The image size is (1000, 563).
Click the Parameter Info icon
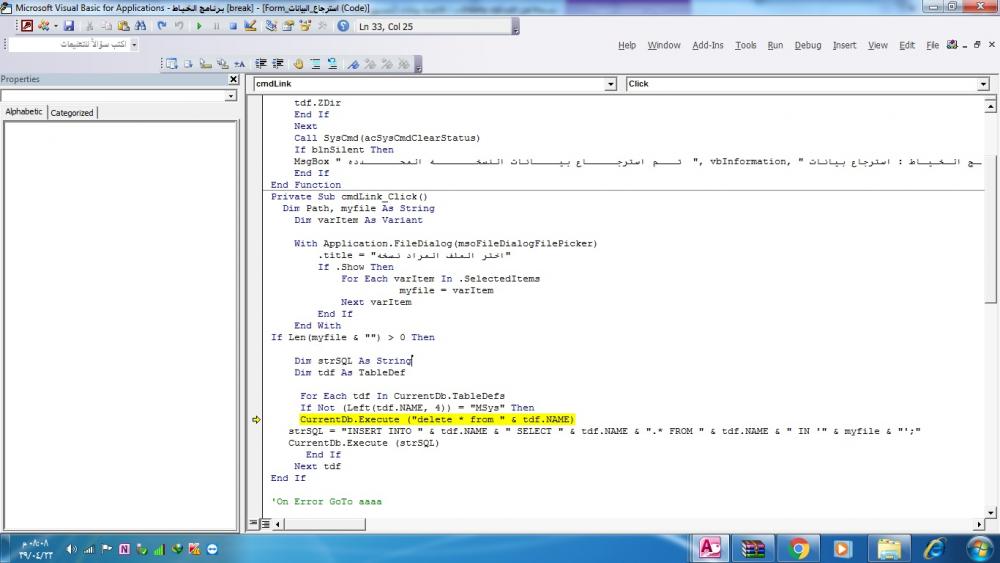coord(223,64)
